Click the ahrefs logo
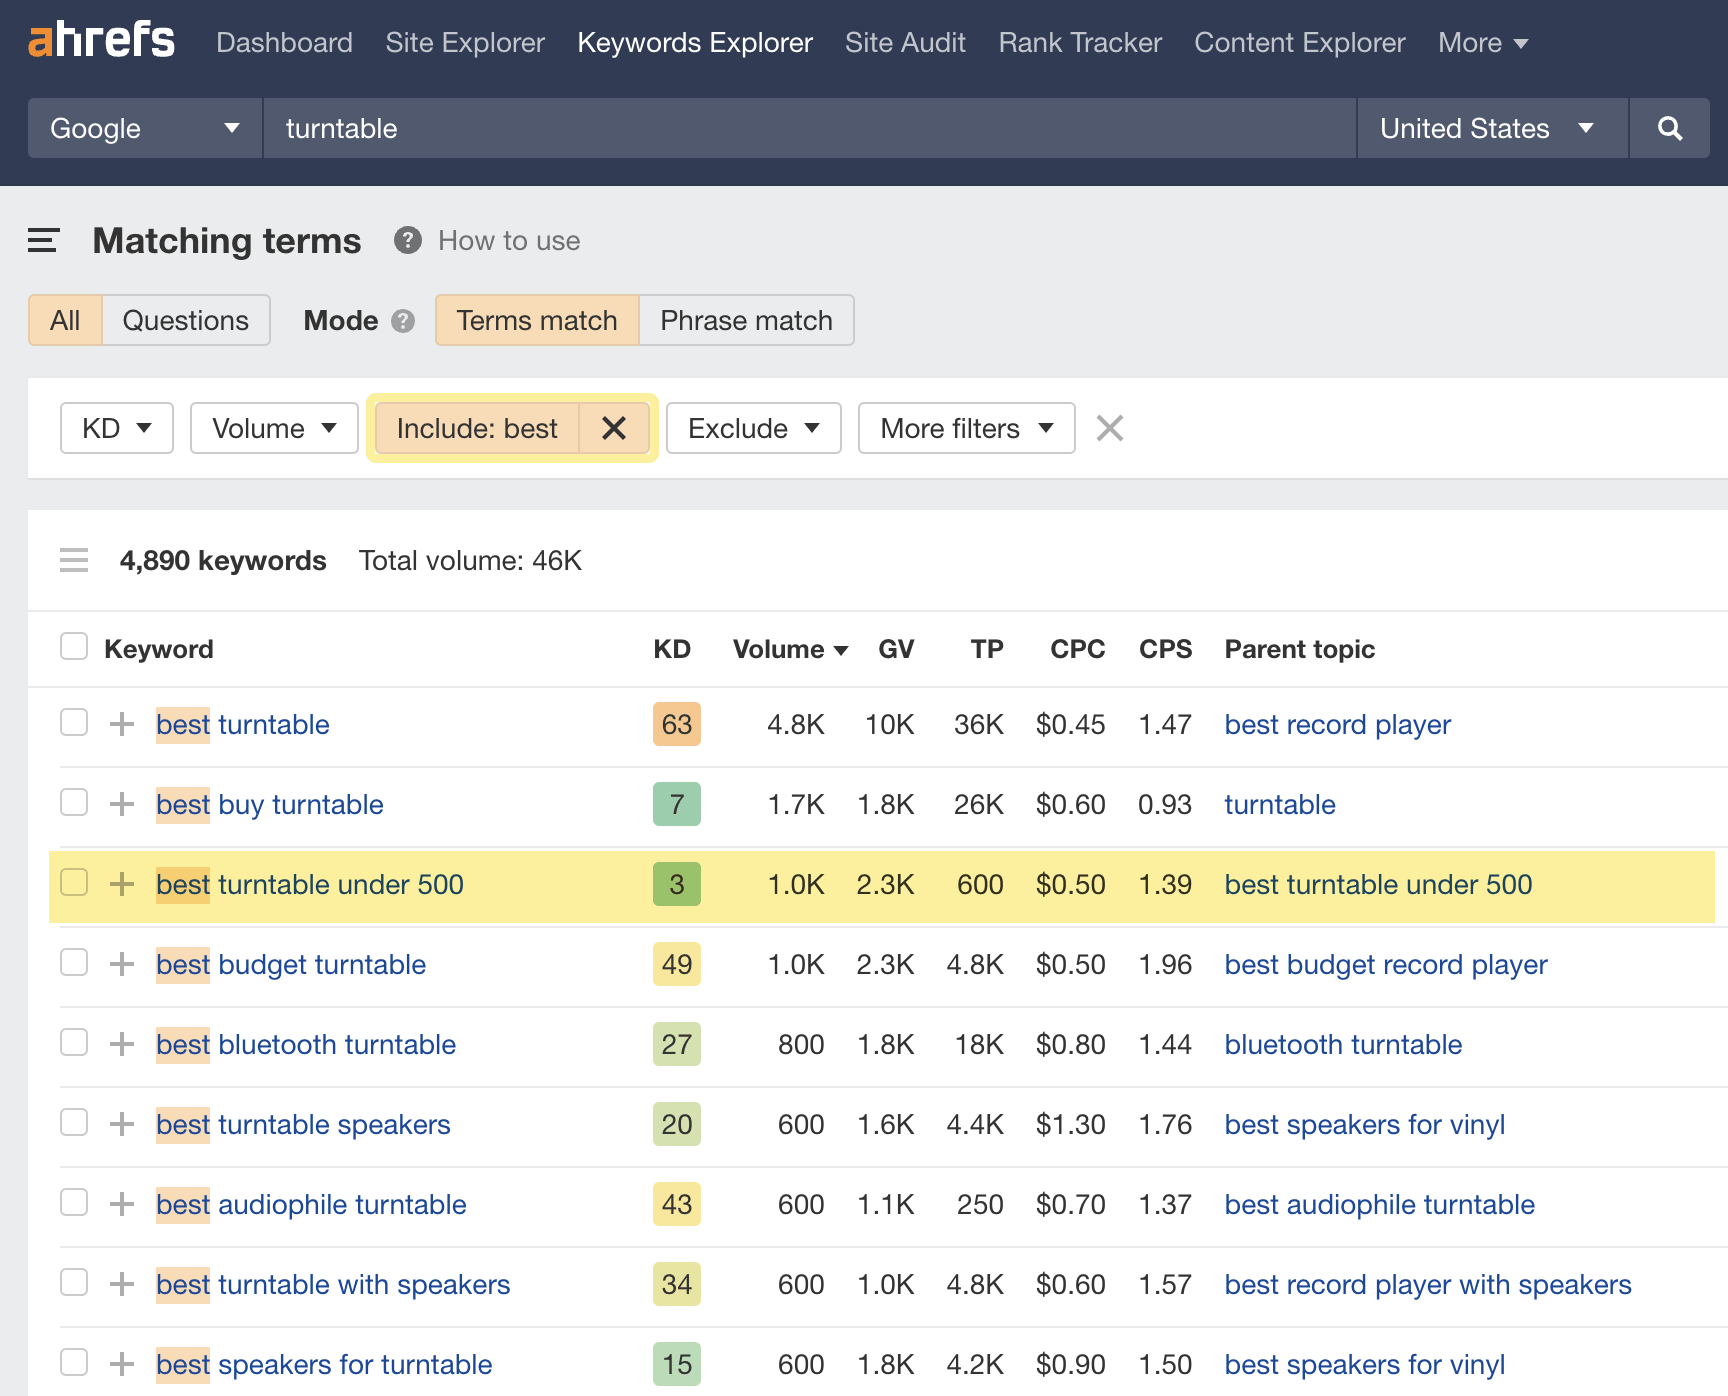 pyautogui.click(x=100, y=40)
